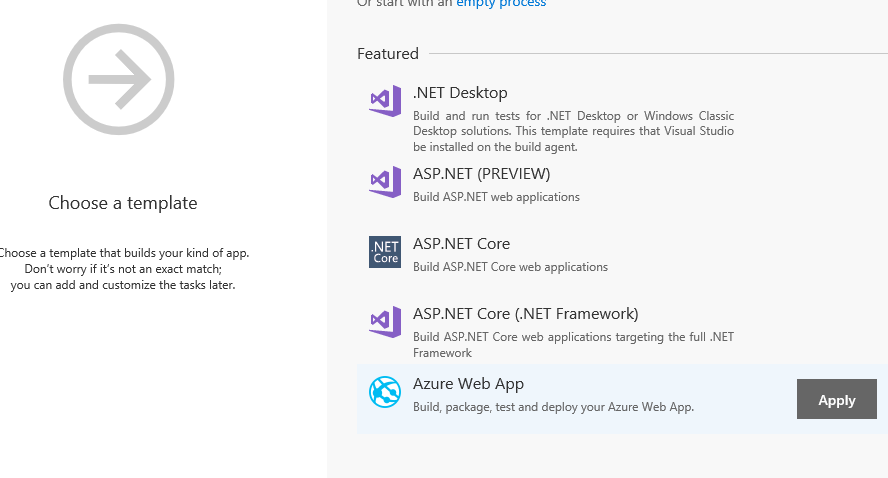The image size is (888, 478).
Task: Select ASP.NET Core (.NET Framework) template title
Action: [x=526, y=314]
